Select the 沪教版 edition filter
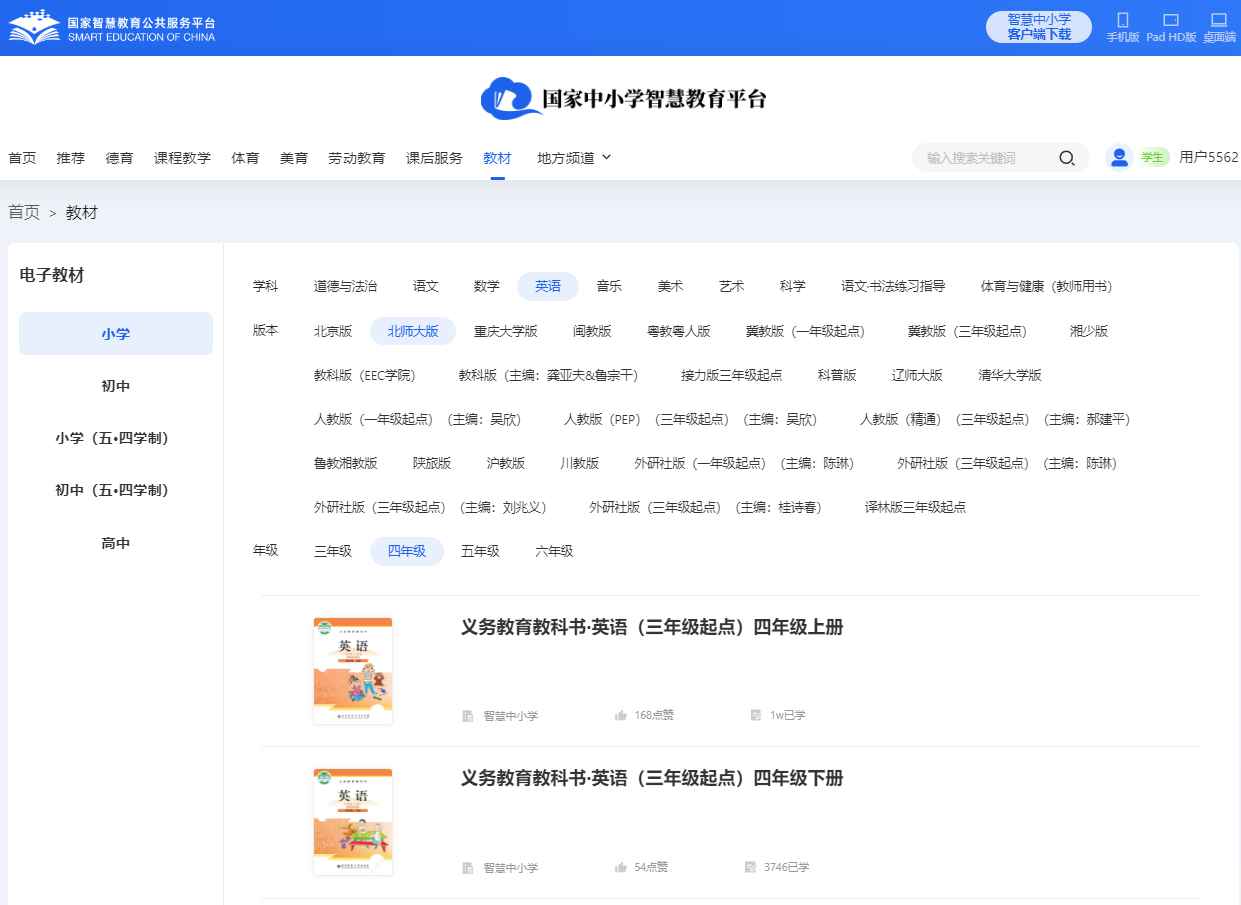 506,463
